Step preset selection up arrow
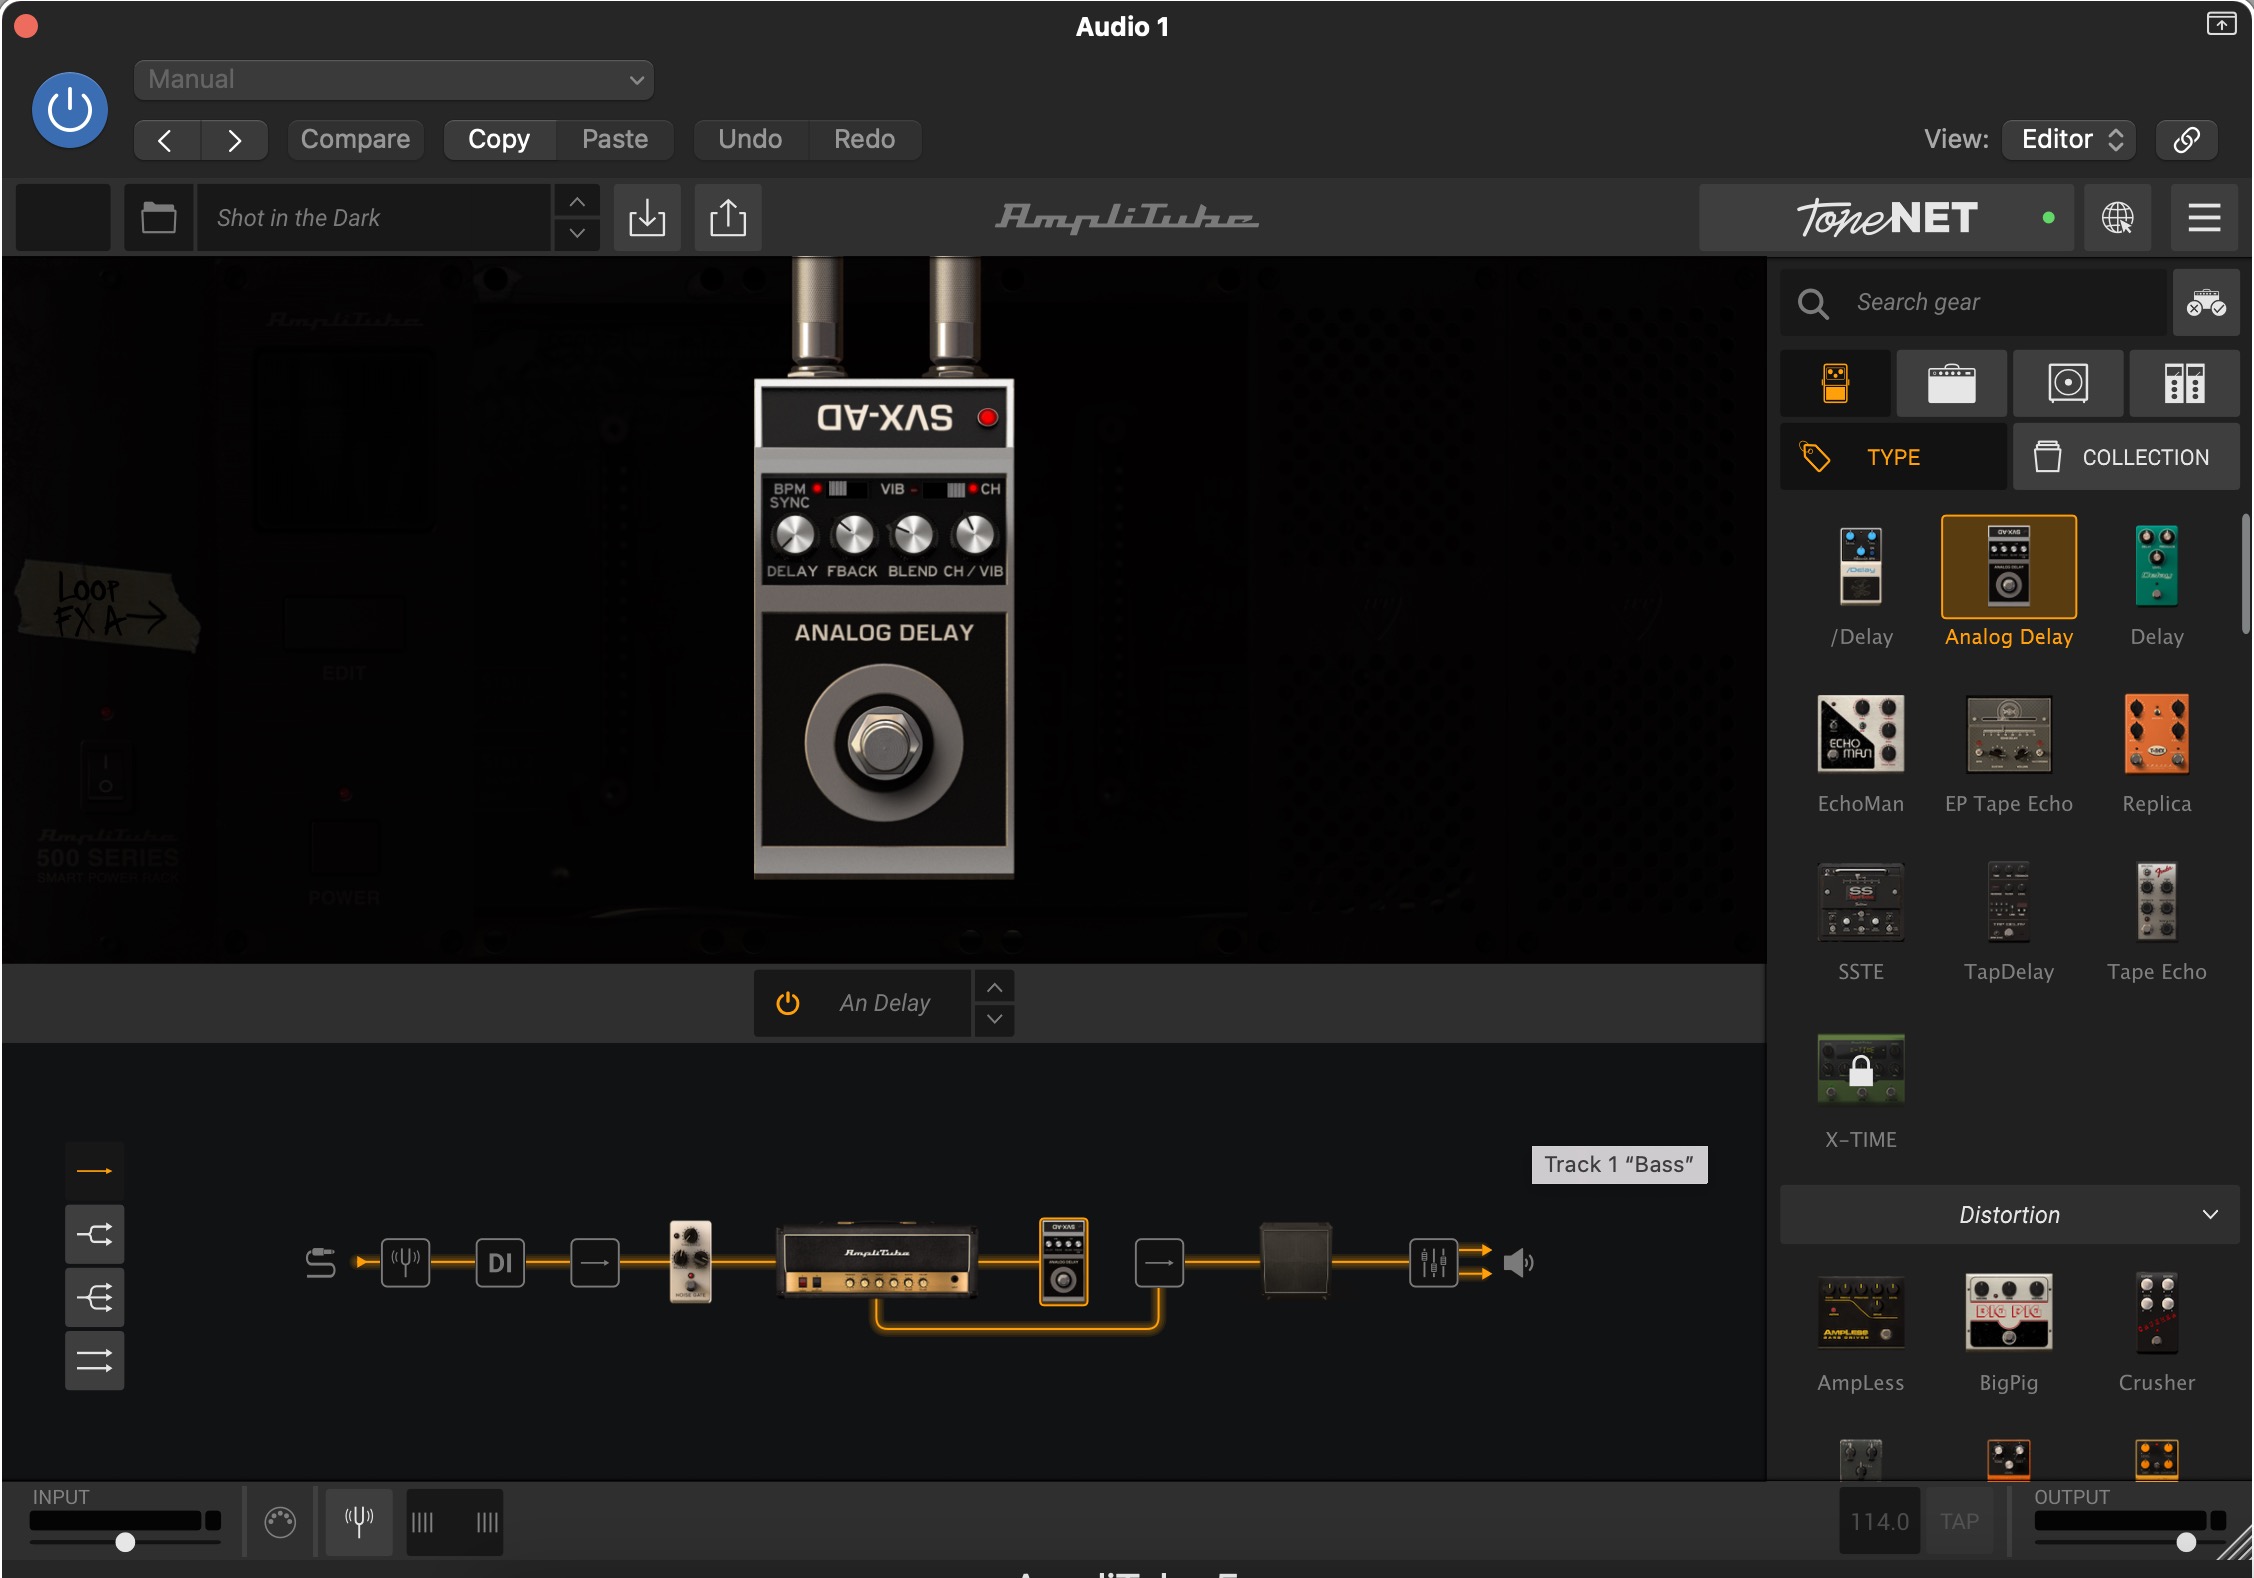The width and height of the screenshot is (2254, 1578). [x=577, y=202]
